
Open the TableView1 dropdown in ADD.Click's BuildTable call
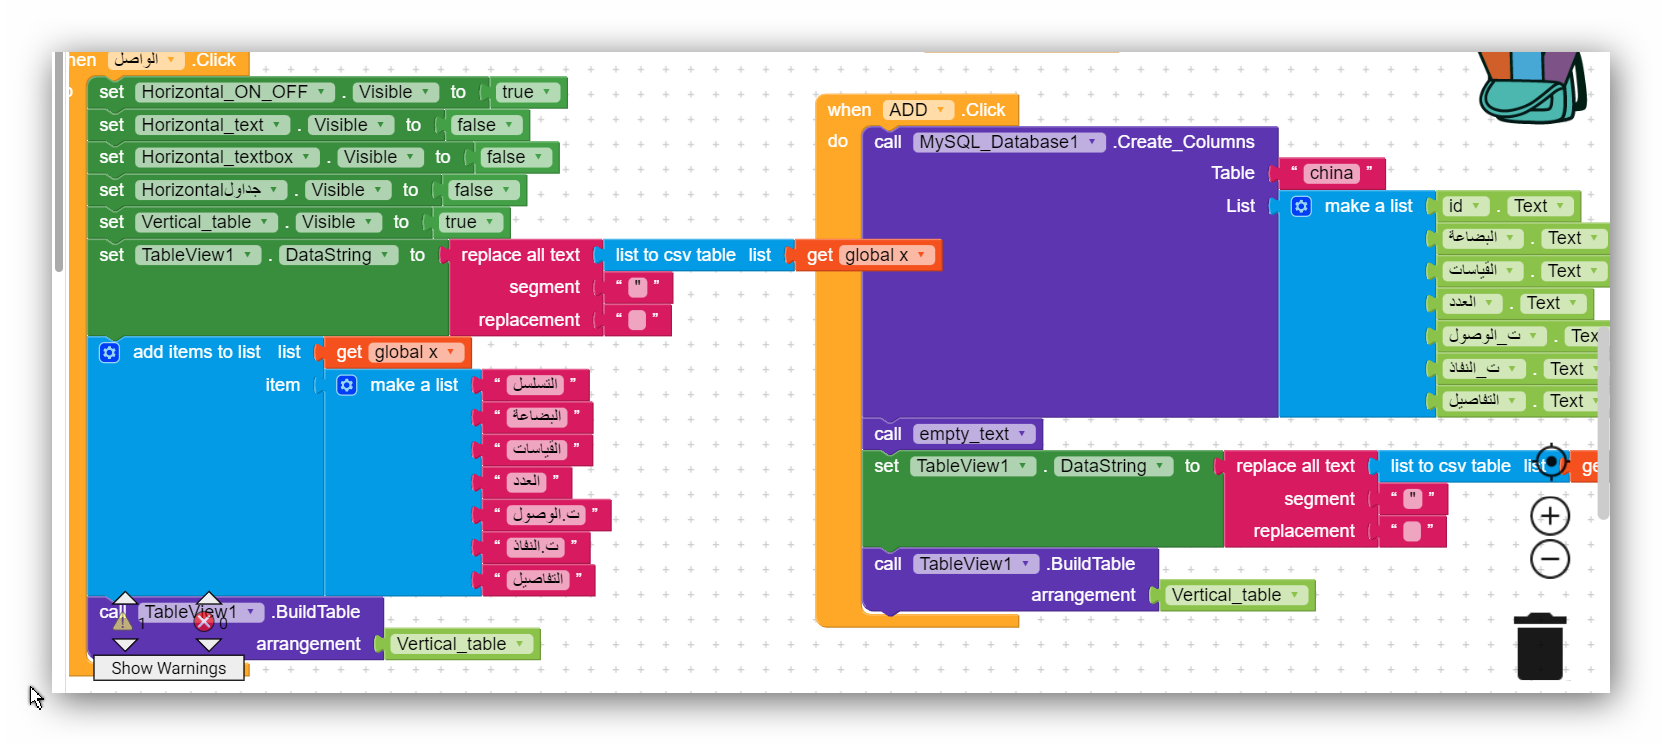976,564
